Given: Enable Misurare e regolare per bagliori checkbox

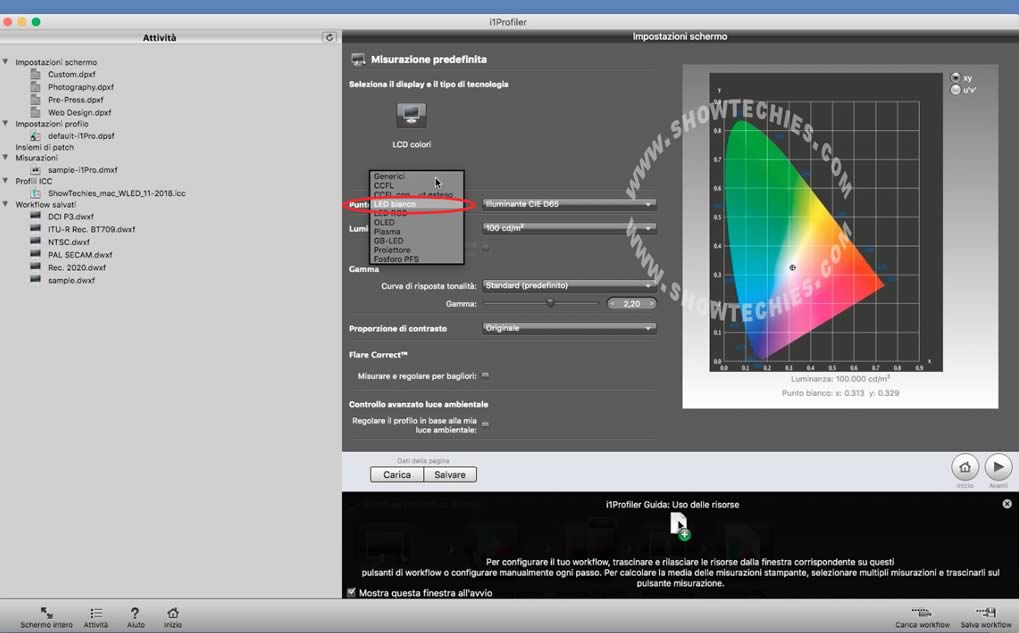Looking at the screenshot, I should click(485, 375).
